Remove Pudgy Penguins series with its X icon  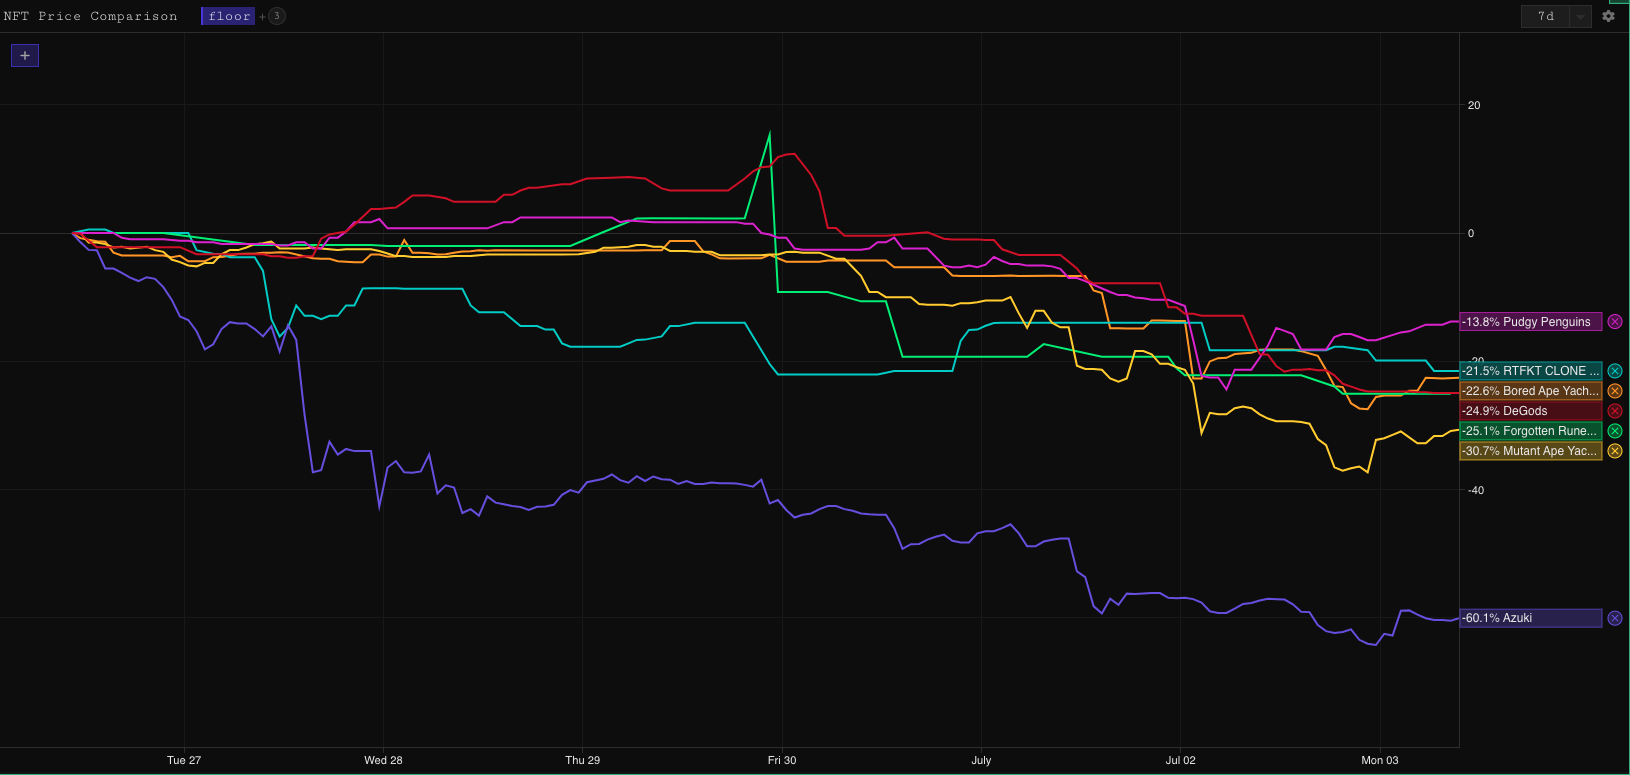(x=1615, y=322)
